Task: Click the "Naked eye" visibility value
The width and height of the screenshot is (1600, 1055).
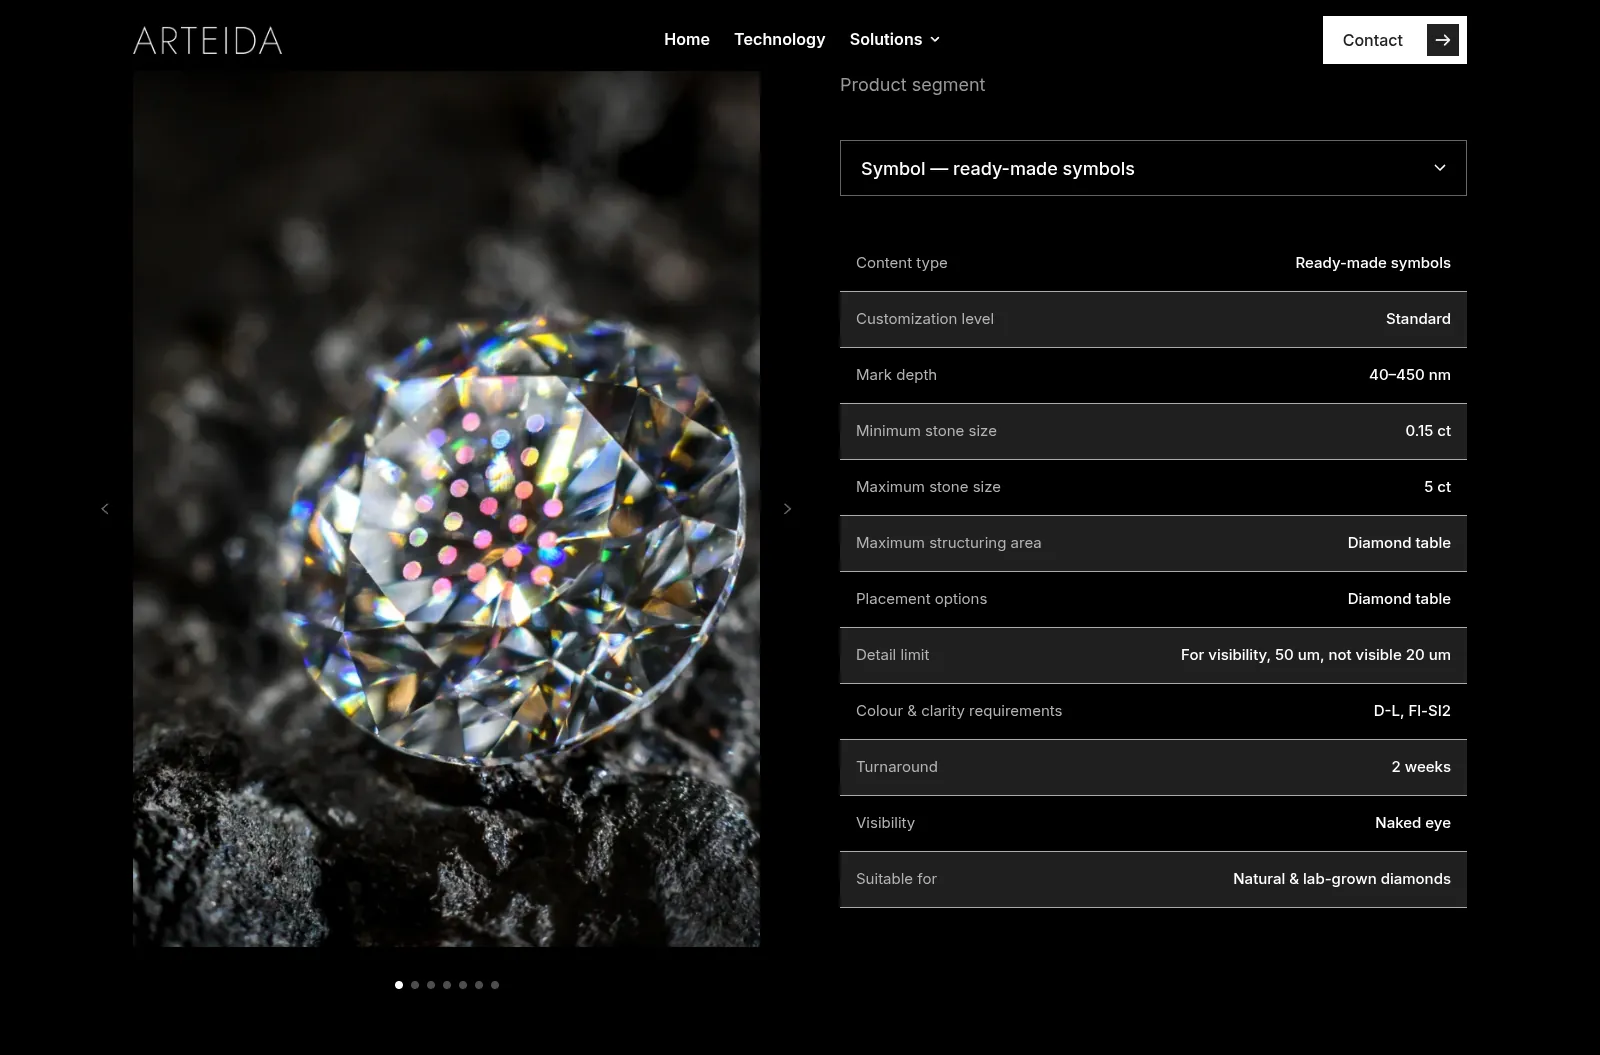Action: [x=1413, y=823]
